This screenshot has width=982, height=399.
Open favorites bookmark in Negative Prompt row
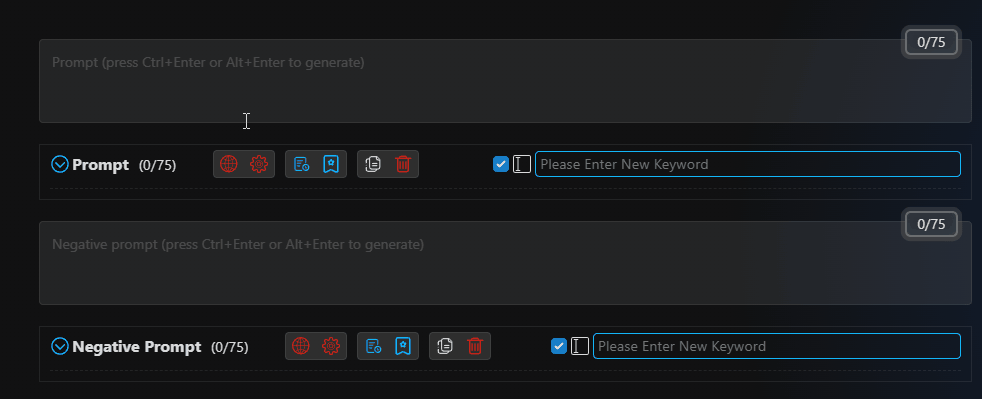pyautogui.click(x=403, y=346)
